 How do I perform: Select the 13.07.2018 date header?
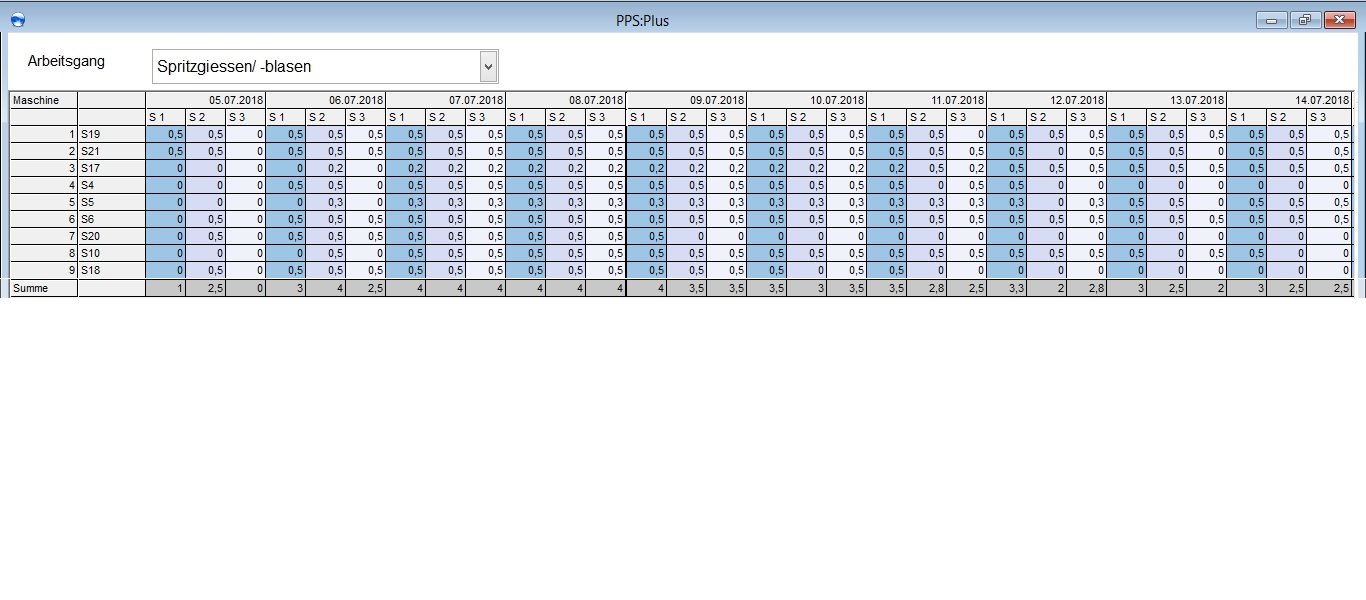coord(1166,100)
